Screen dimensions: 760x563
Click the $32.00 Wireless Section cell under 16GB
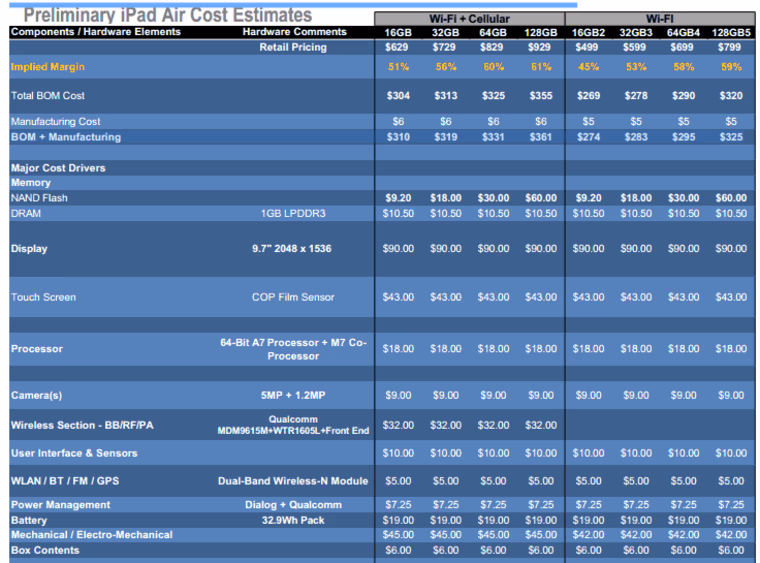398,425
